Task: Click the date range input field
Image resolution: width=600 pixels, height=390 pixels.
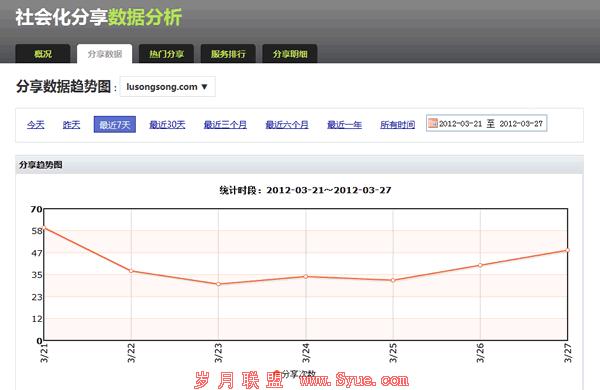Action: pyautogui.click(x=486, y=123)
